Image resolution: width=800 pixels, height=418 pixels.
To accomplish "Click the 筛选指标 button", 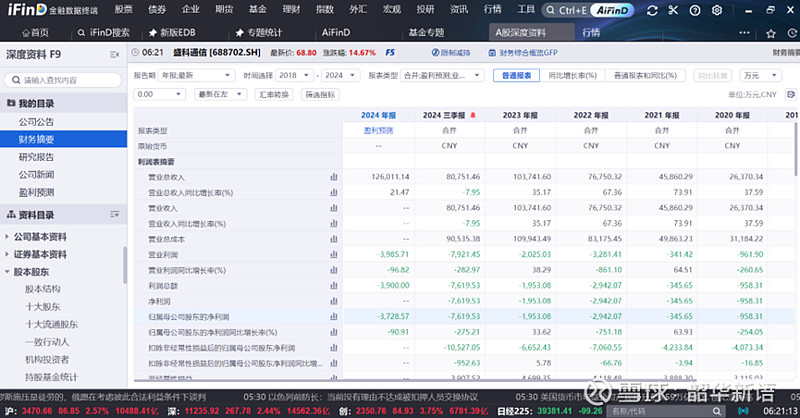I will [x=320, y=94].
